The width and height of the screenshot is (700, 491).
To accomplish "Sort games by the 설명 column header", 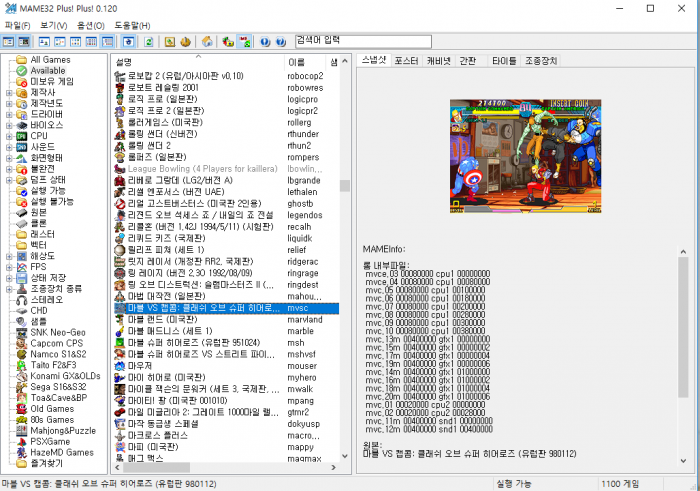I will (197, 62).
